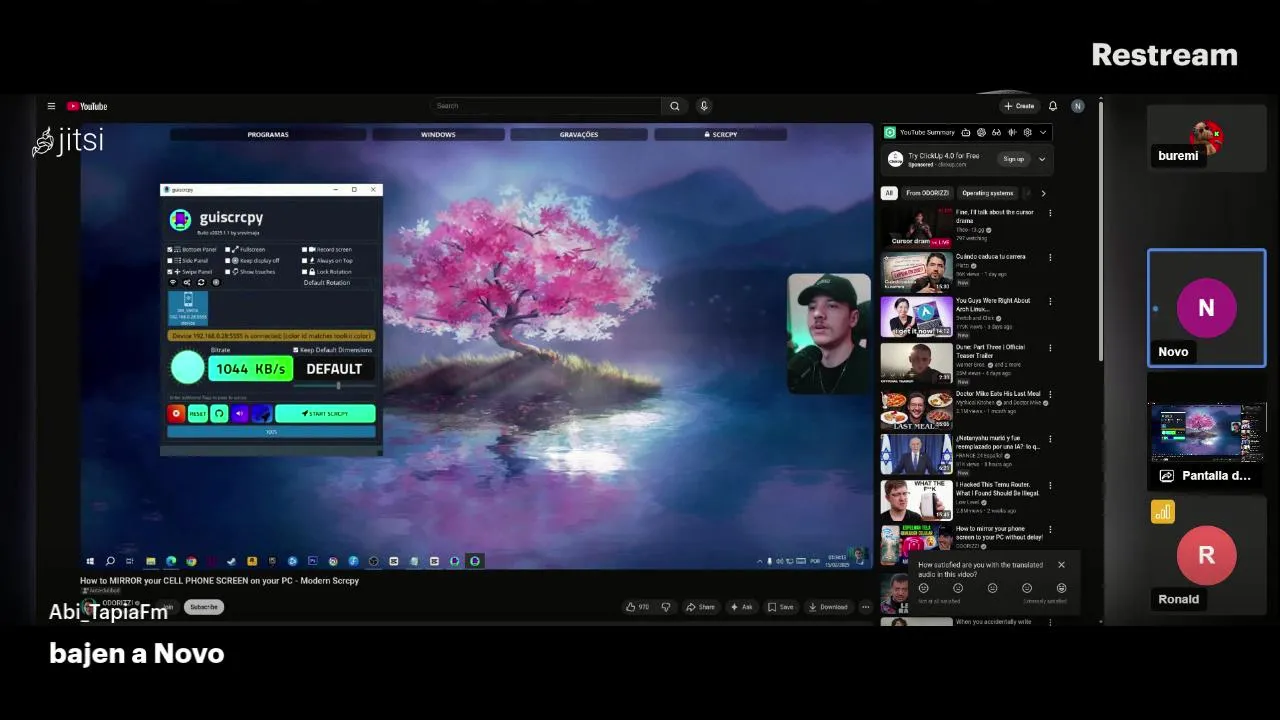Click the Create button in YouTube header

pyautogui.click(x=1019, y=106)
